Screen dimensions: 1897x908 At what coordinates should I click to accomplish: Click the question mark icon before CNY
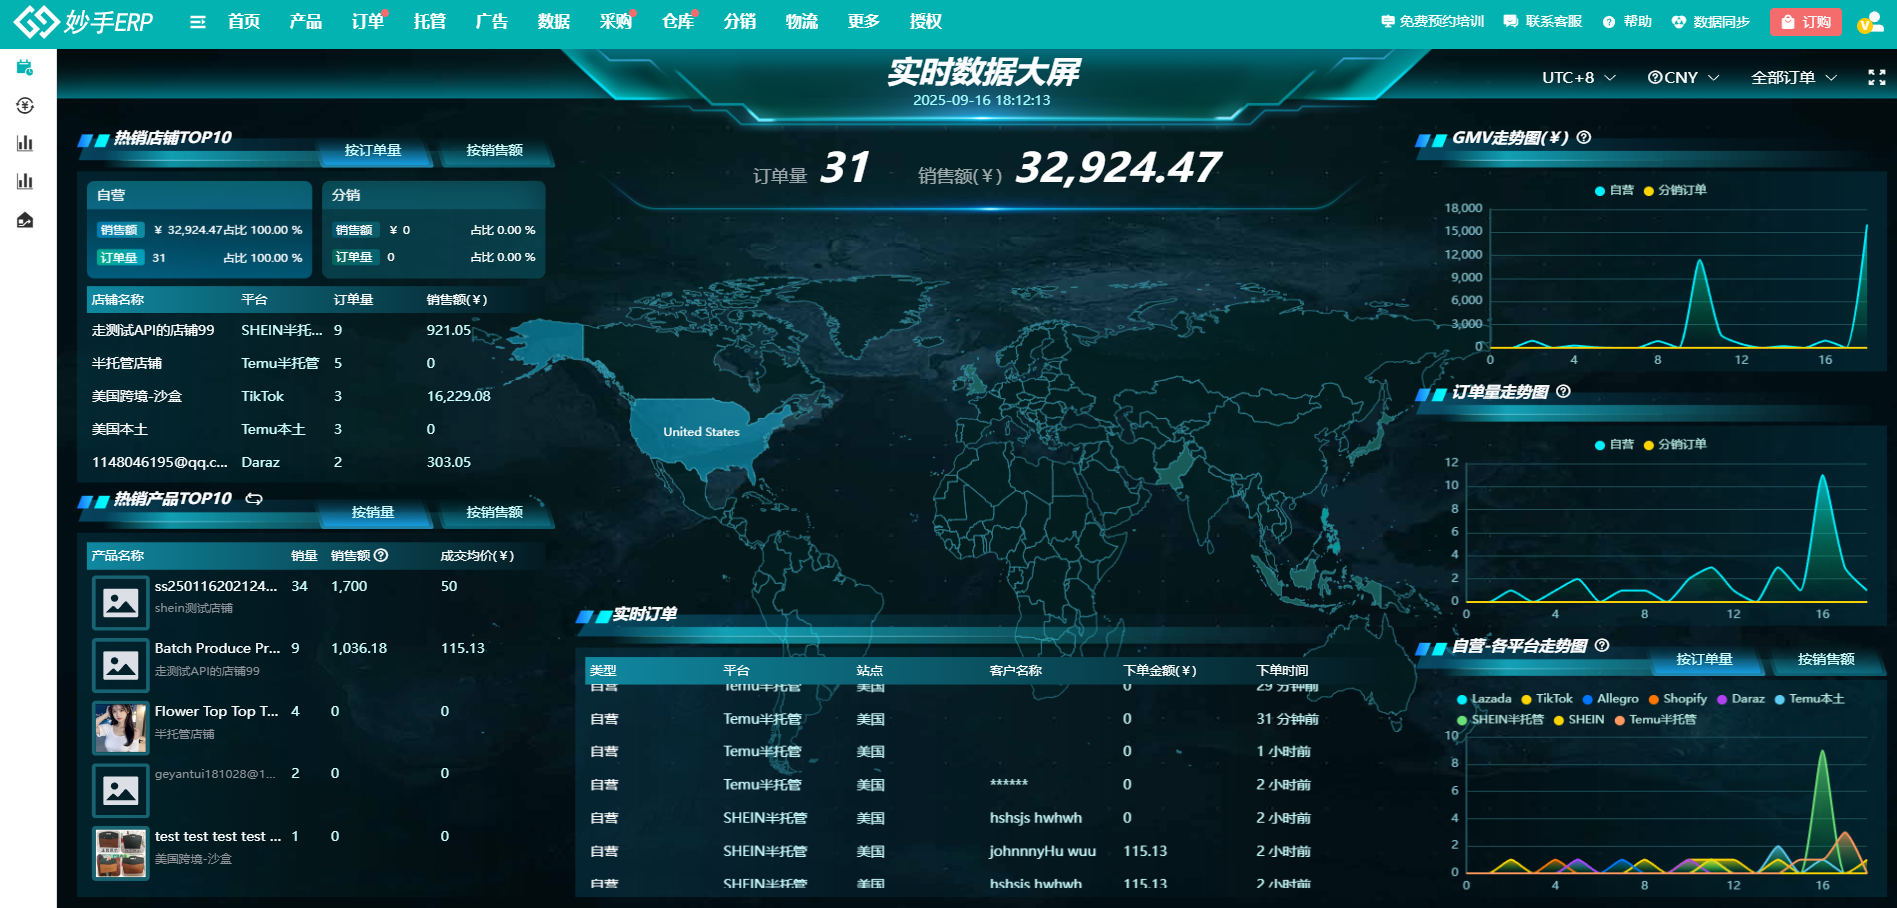[1655, 78]
